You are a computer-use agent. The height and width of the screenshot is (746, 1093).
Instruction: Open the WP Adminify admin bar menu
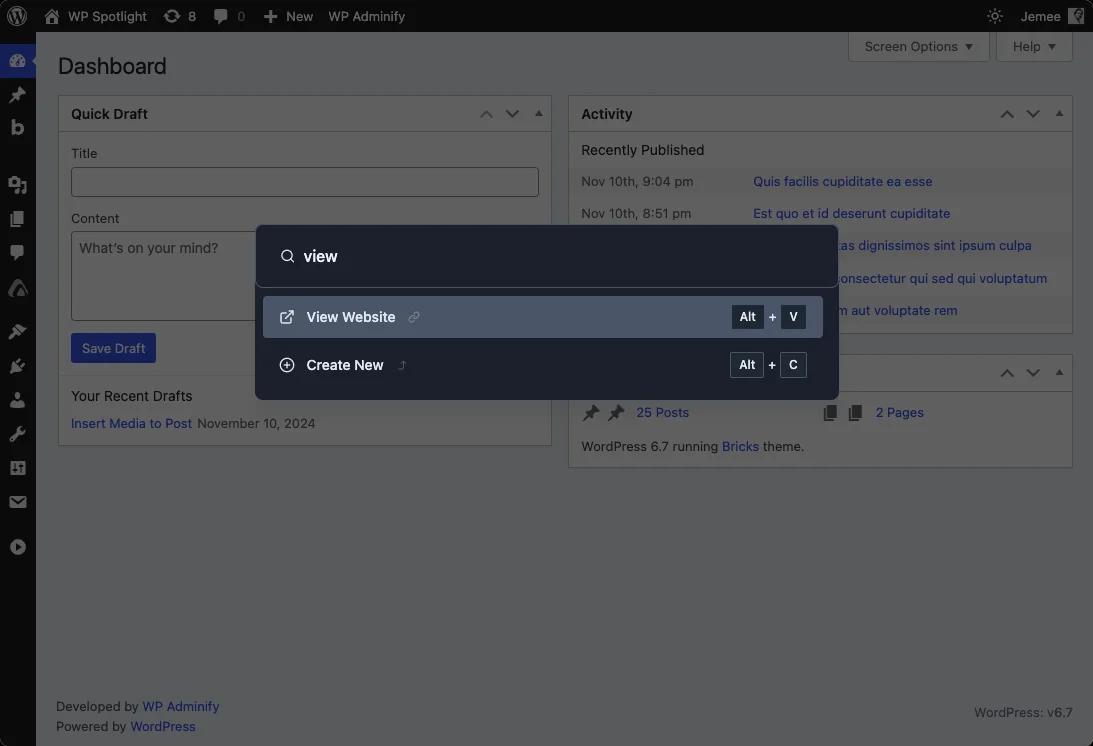coord(366,16)
